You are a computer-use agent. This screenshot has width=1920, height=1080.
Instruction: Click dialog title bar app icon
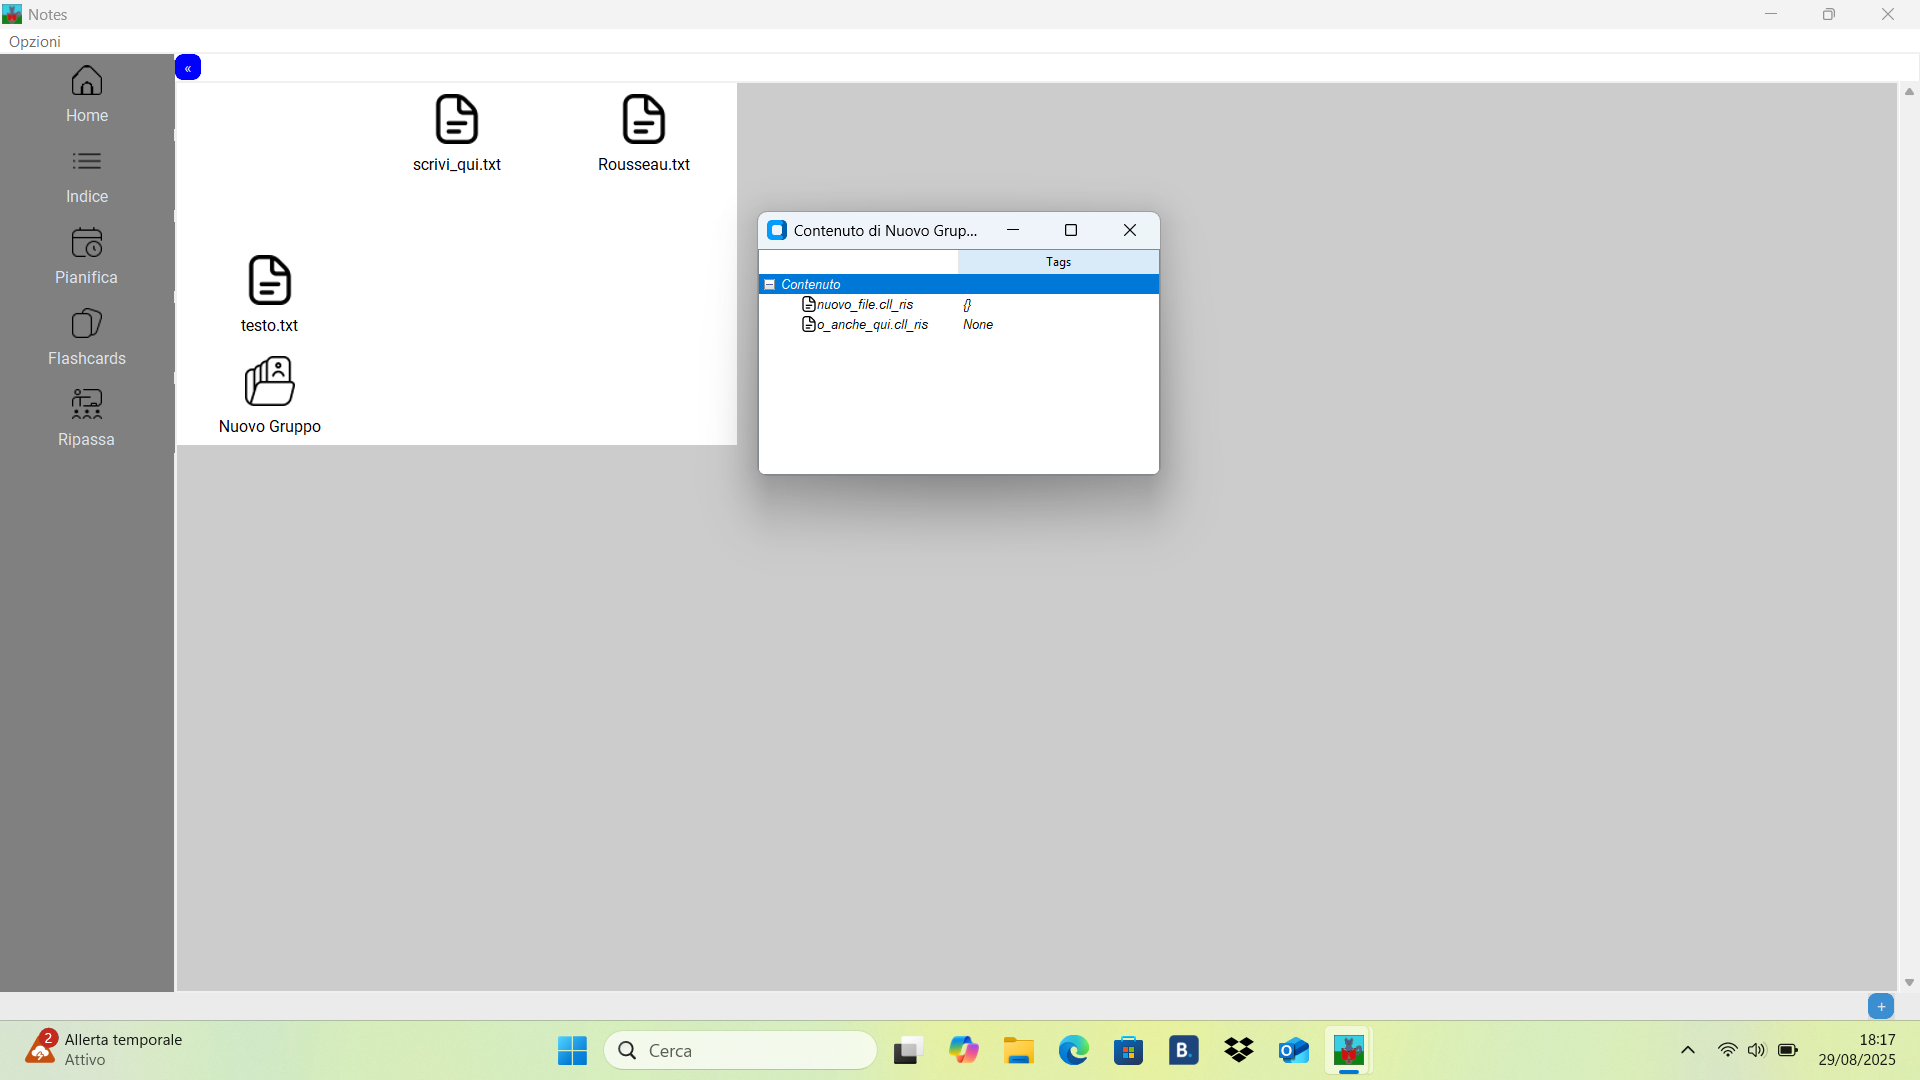(x=777, y=230)
